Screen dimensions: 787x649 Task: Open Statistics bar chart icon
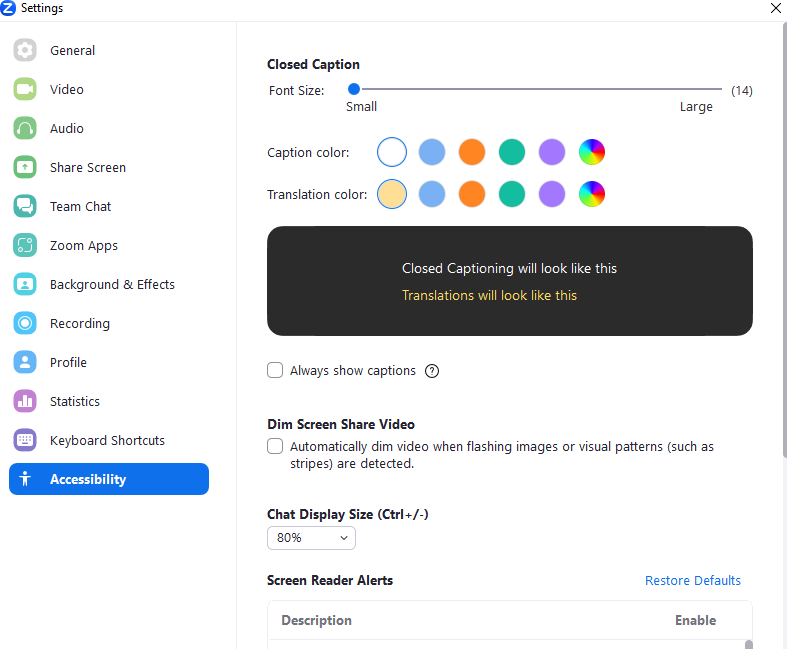pyautogui.click(x=25, y=402)
